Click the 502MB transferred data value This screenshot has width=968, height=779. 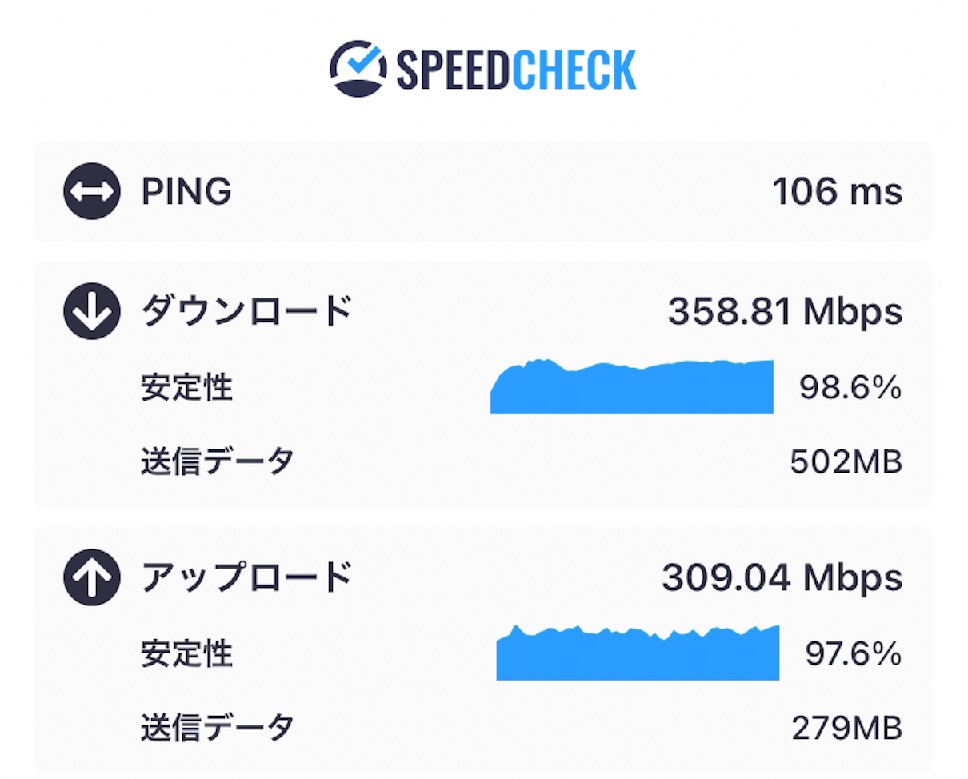pos(846,462)
